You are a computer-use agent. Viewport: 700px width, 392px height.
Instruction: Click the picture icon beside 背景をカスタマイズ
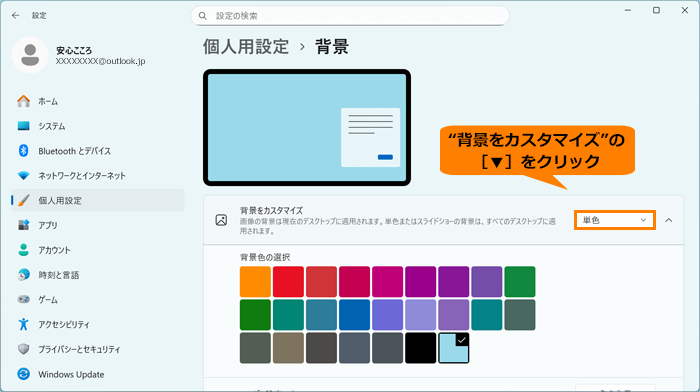point(221,220)
